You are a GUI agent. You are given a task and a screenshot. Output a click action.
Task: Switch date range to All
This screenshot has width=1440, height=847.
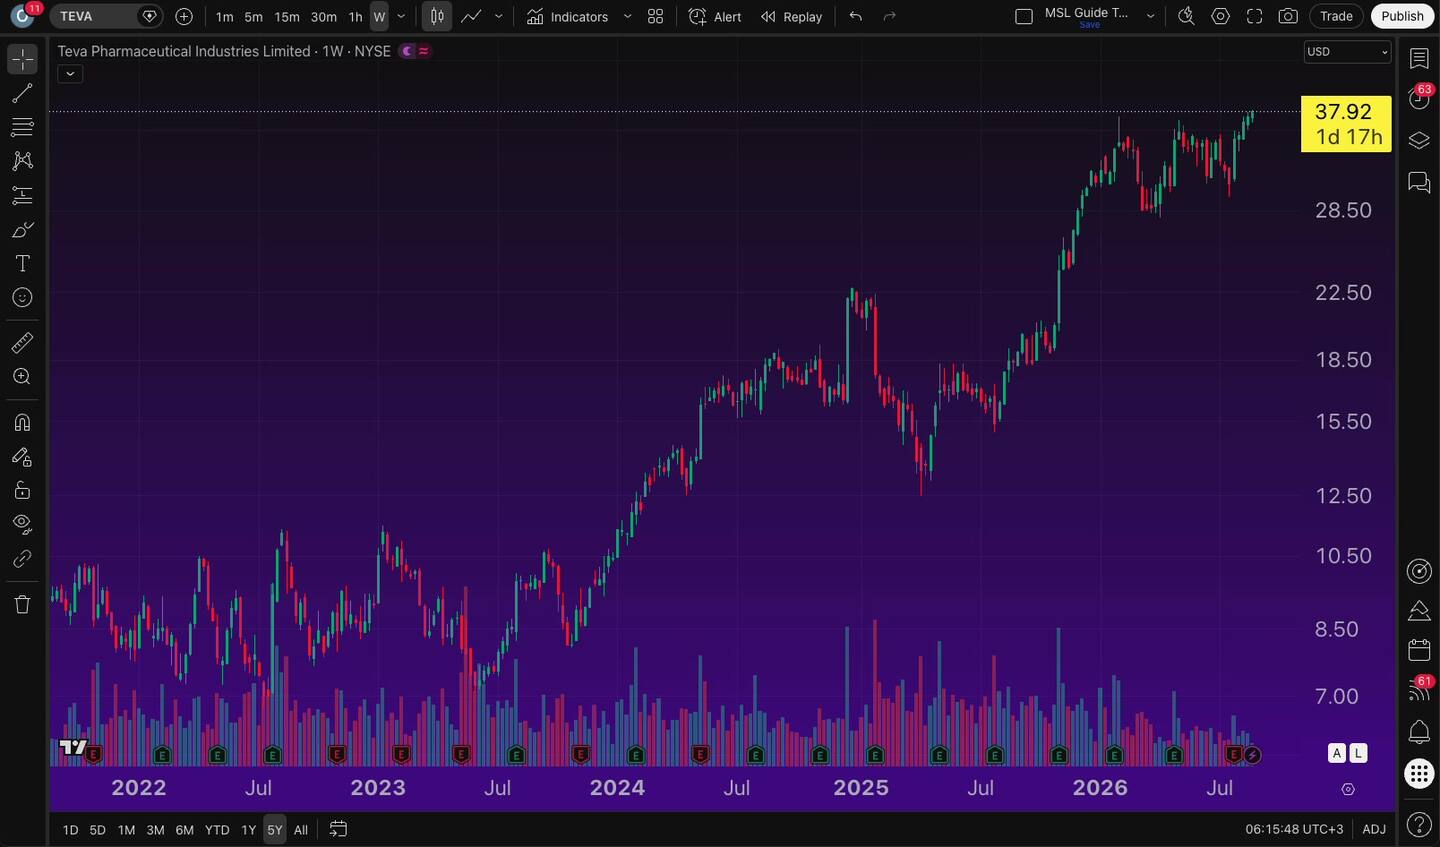click(x=301, y=830)
